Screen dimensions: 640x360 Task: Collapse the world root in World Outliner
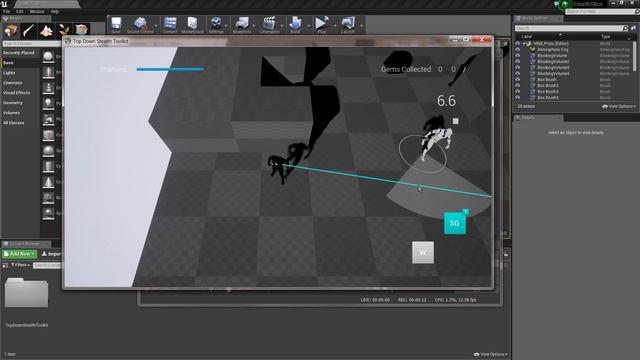524,44
